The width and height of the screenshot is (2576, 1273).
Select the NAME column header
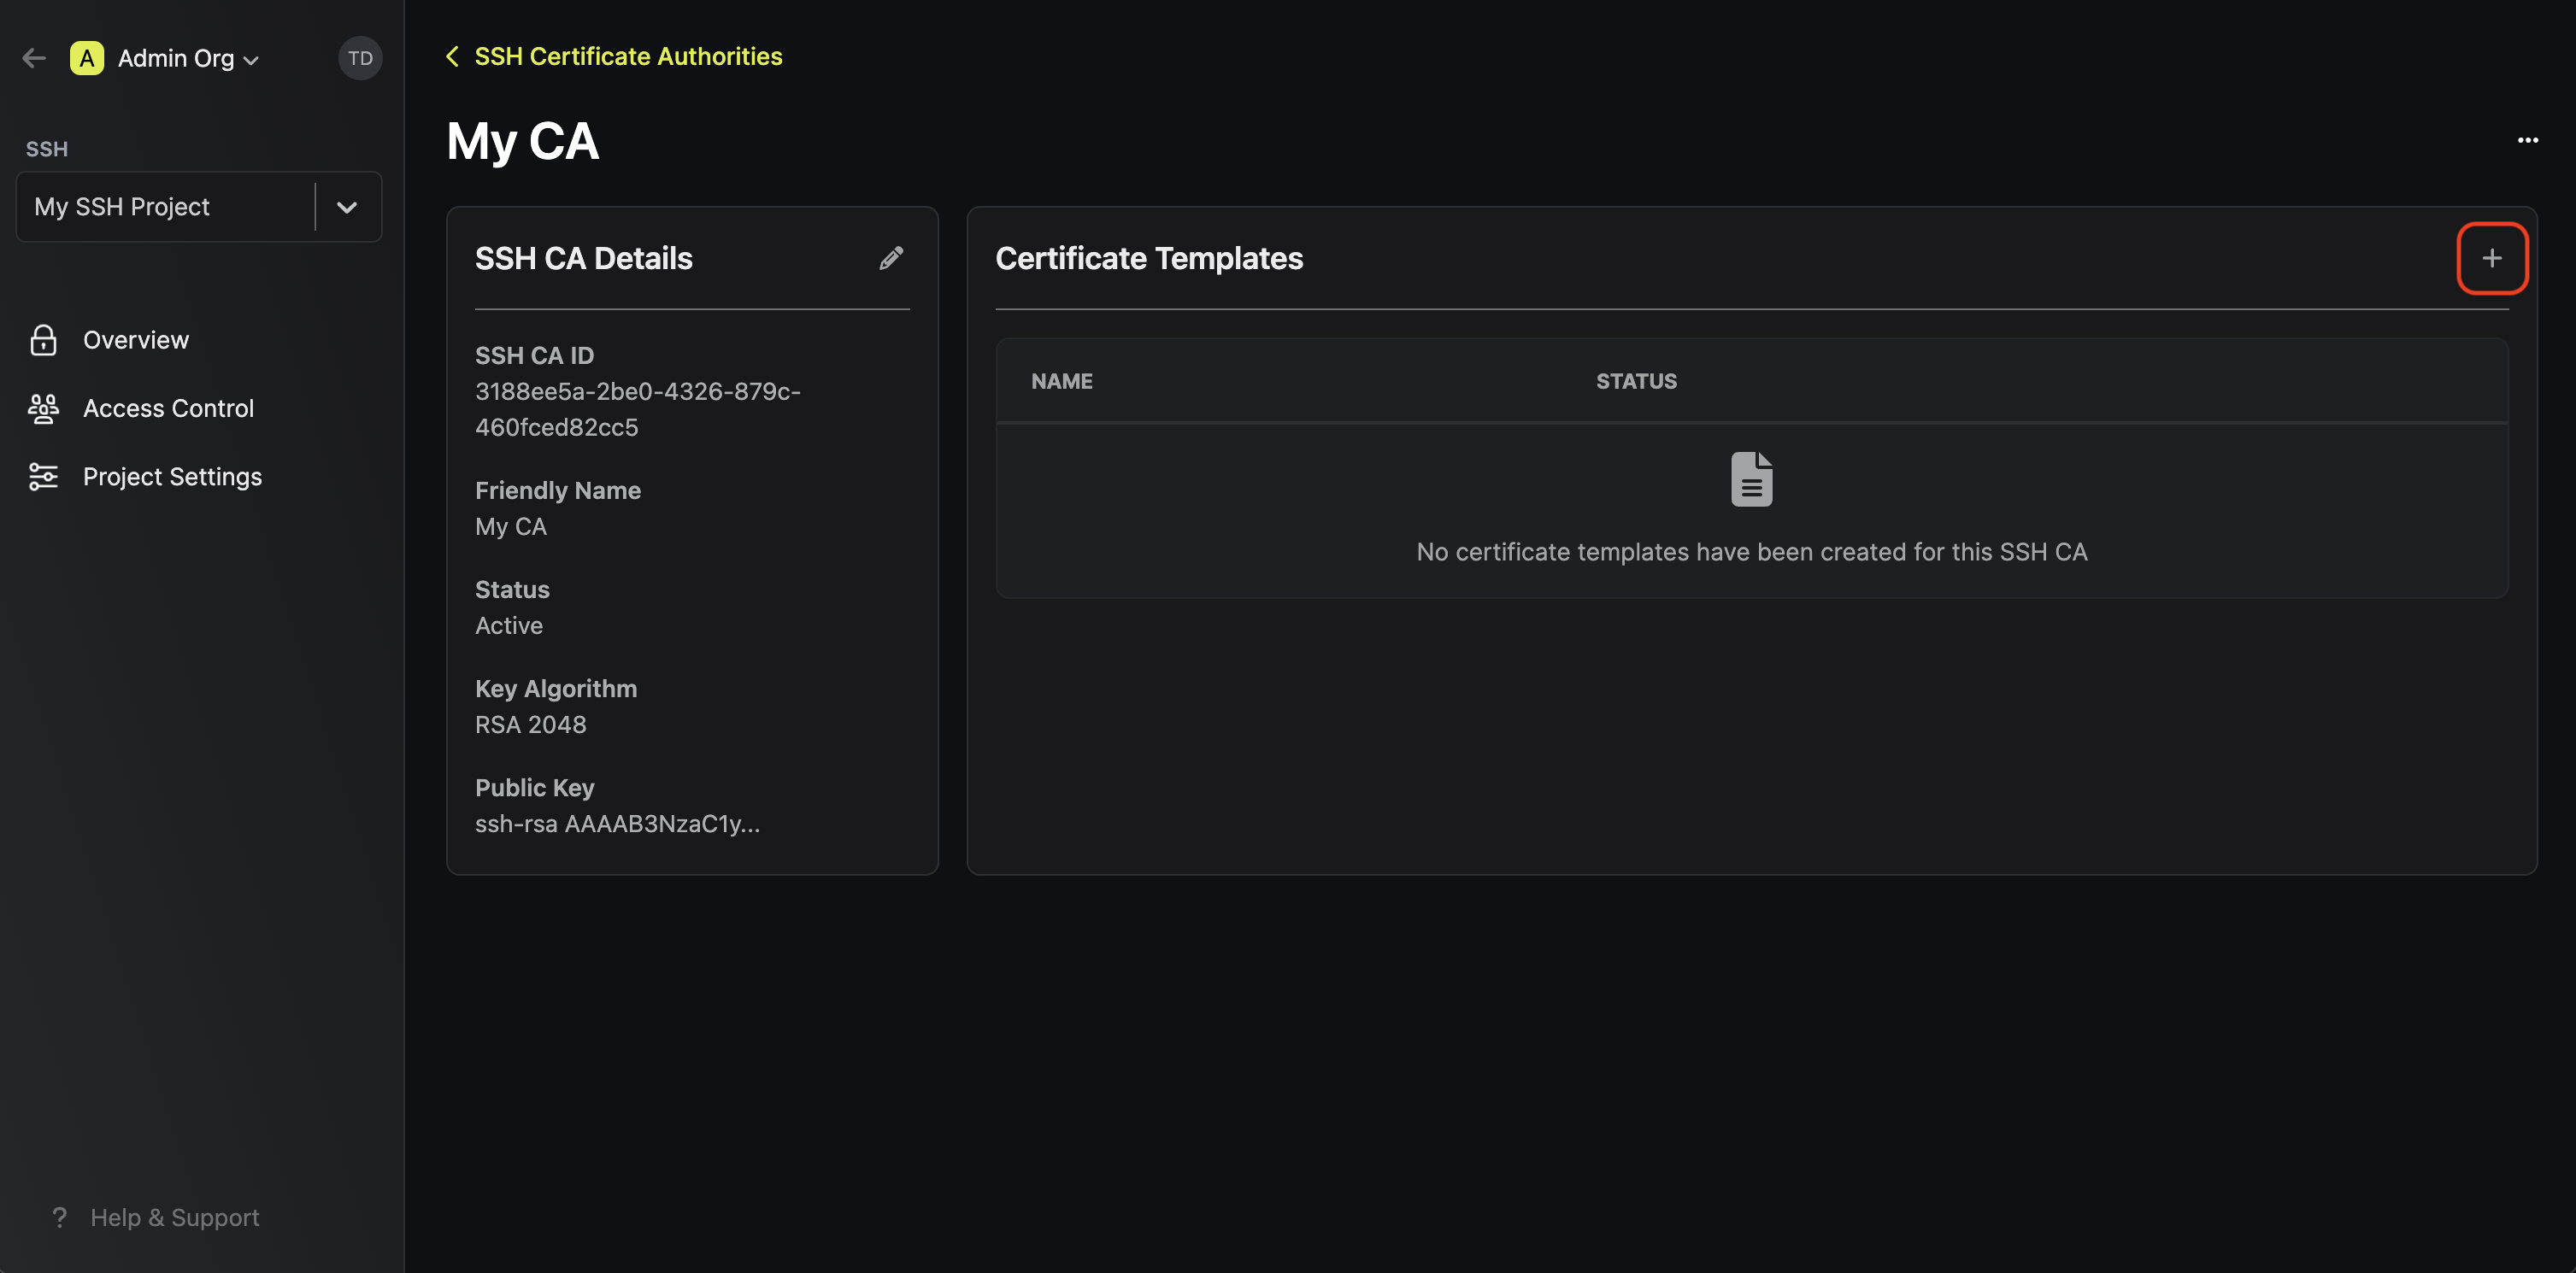(x=1062, y=381)
